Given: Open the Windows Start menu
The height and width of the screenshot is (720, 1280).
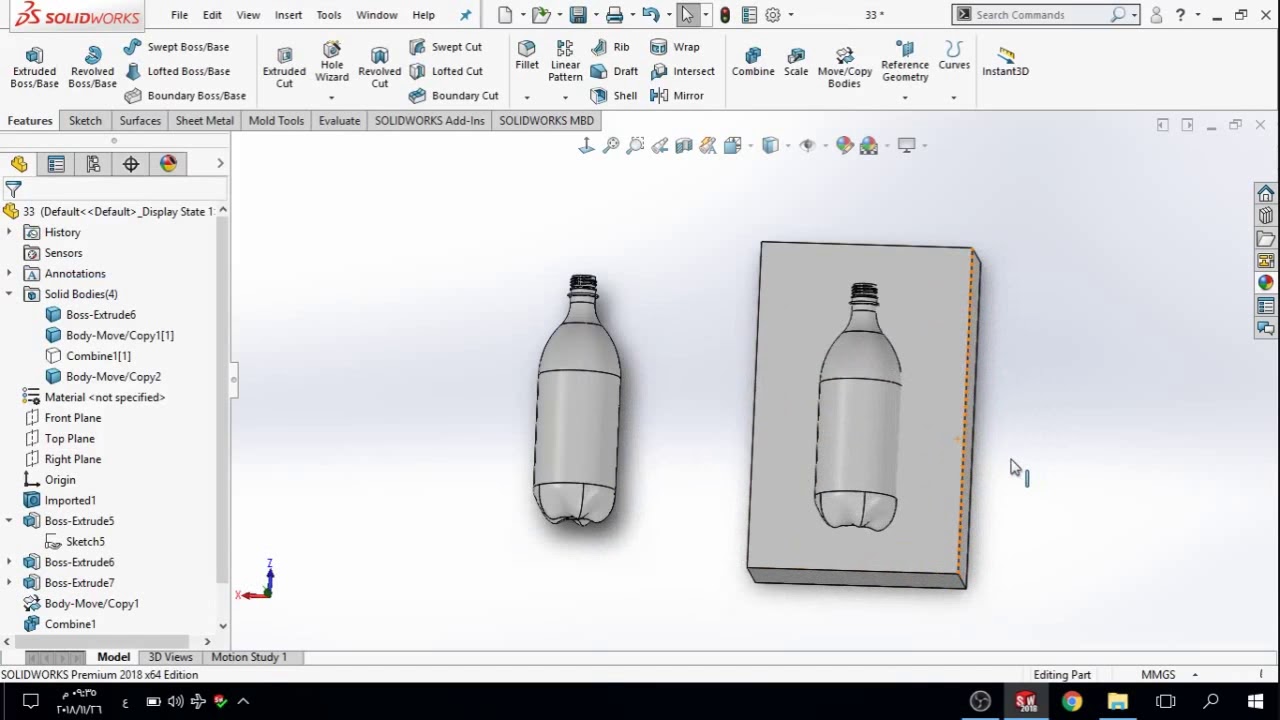Looking at the screenshot, I should (1256, 702).
